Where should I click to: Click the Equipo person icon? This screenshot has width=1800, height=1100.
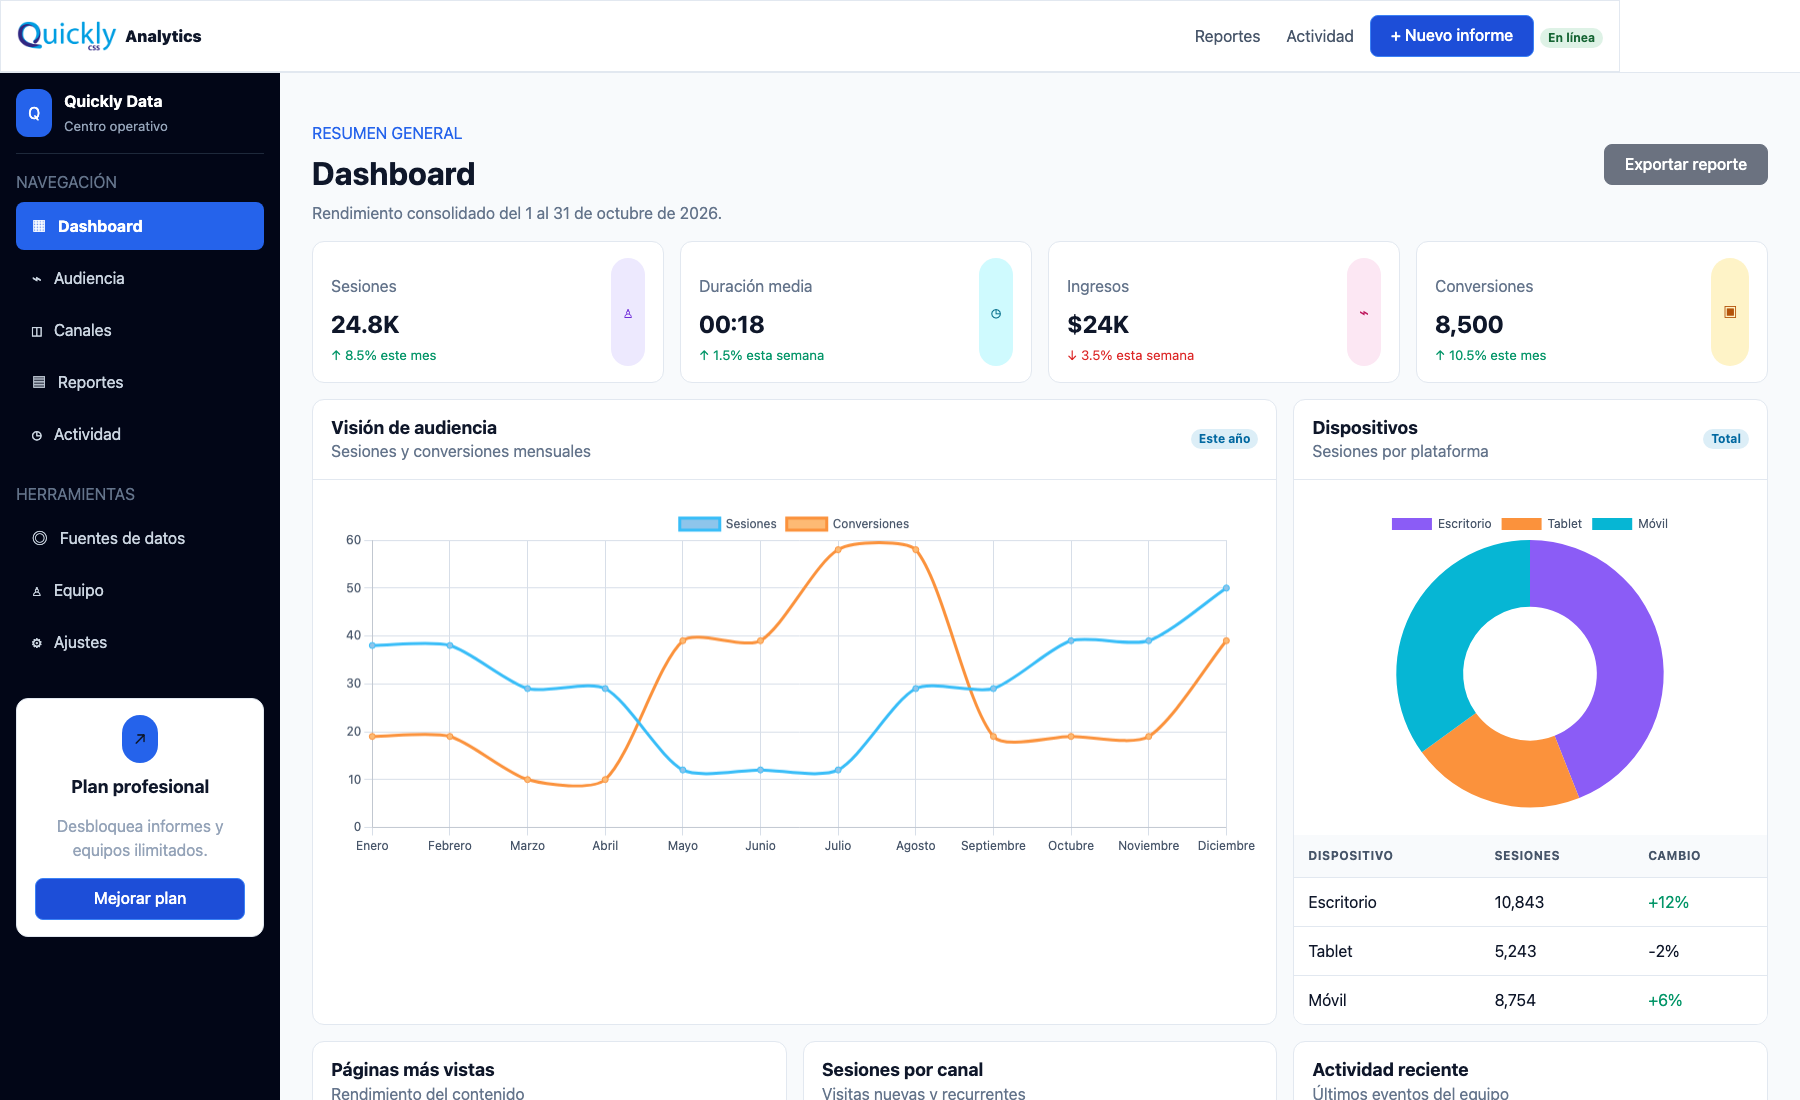(x=37, y=591)
